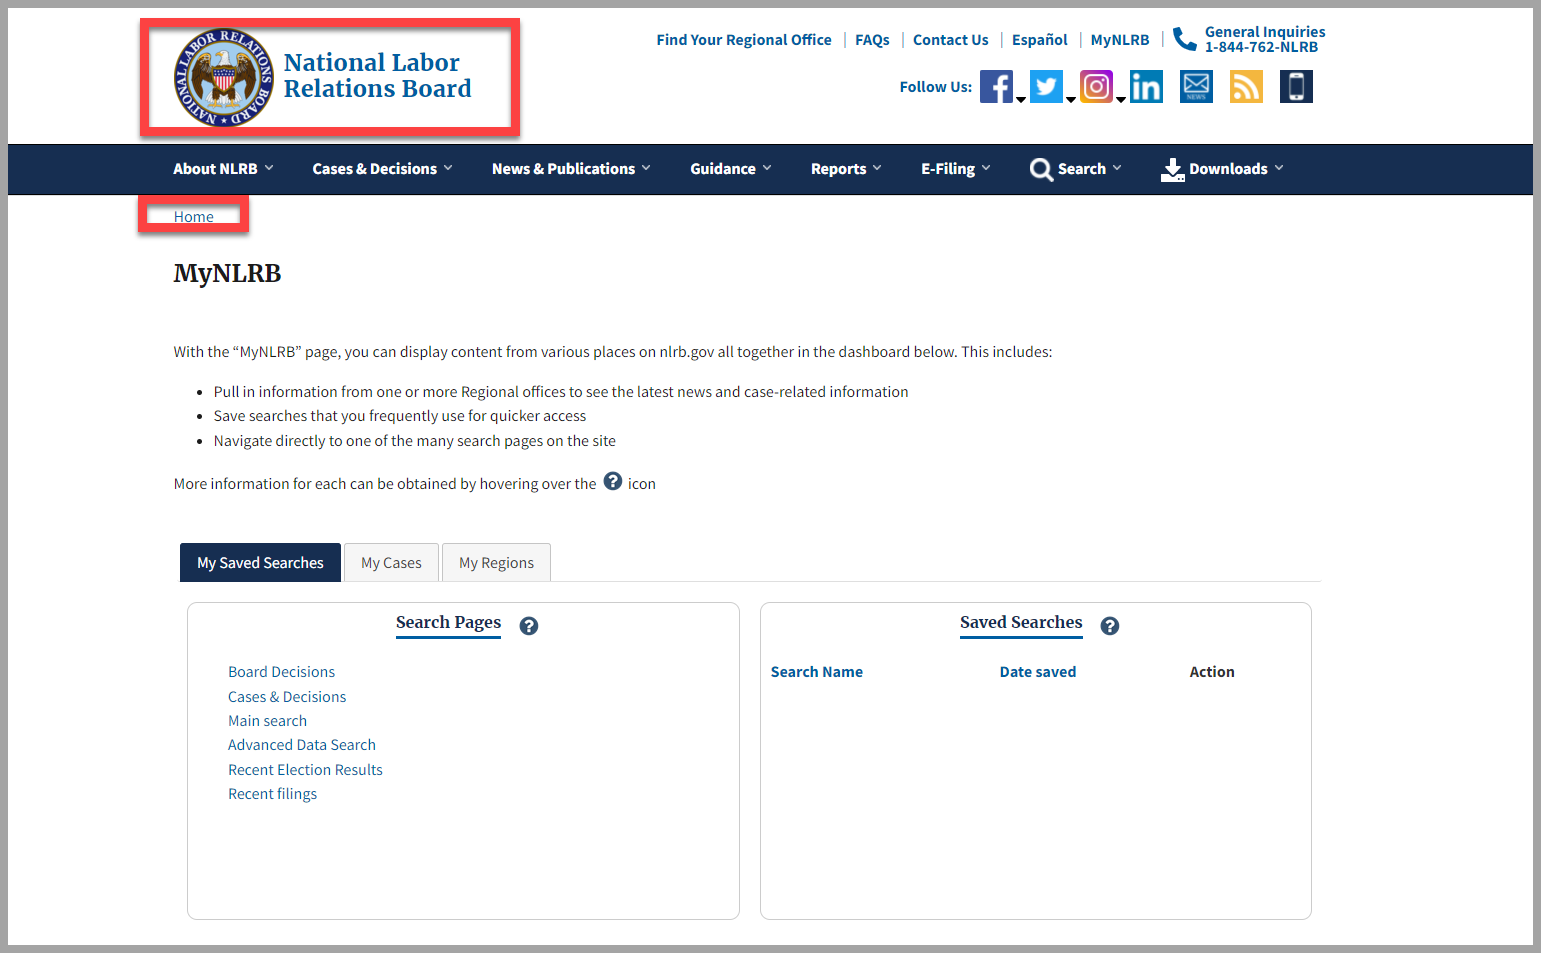Open the NLRB LinkedIn icon
Image resolution: width=1541 pixels, height=953 pixels.
click(x=1146, y=87)
